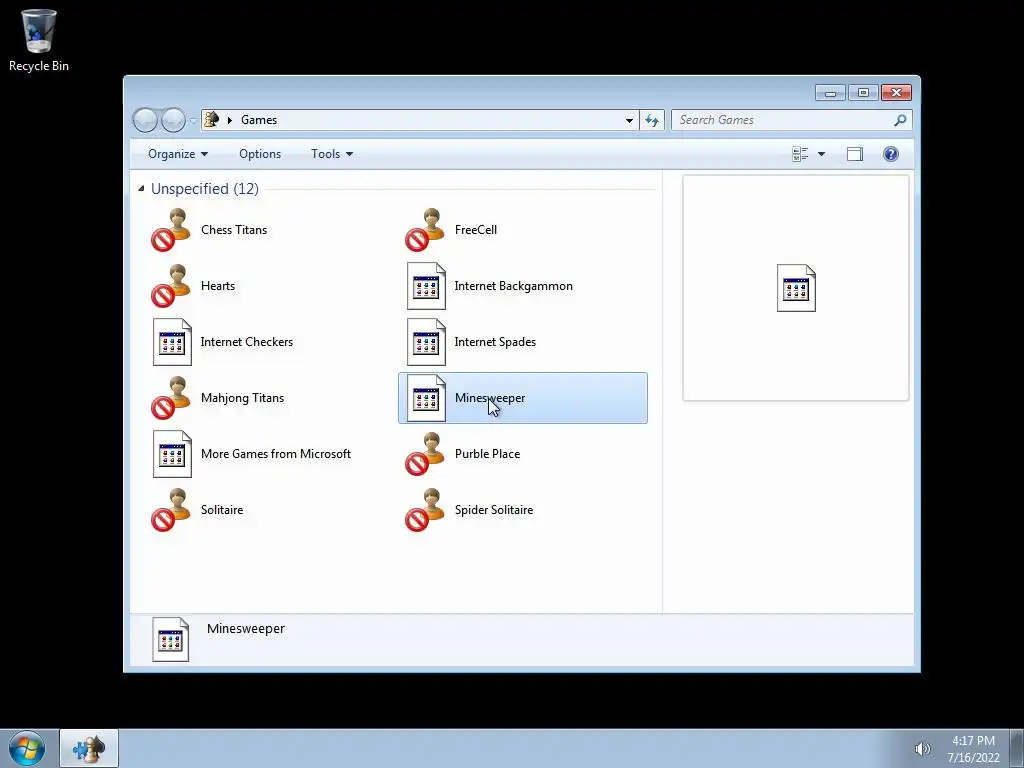Click the Minesweeper icon in details pane

click(170, 639)
